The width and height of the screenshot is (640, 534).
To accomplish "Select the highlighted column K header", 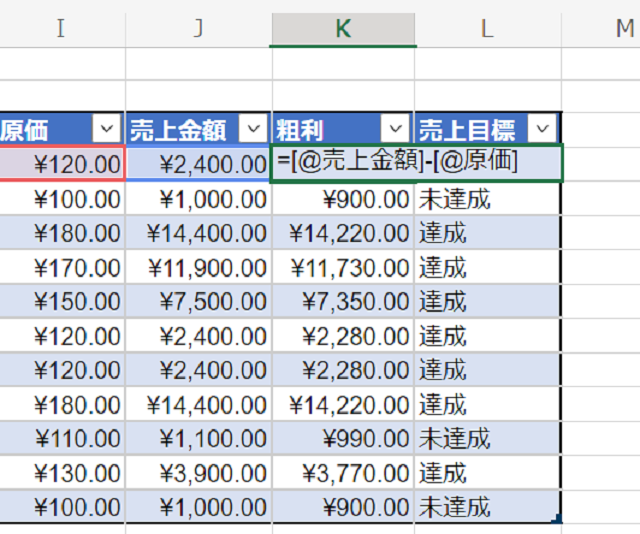I will coord(343,29).
